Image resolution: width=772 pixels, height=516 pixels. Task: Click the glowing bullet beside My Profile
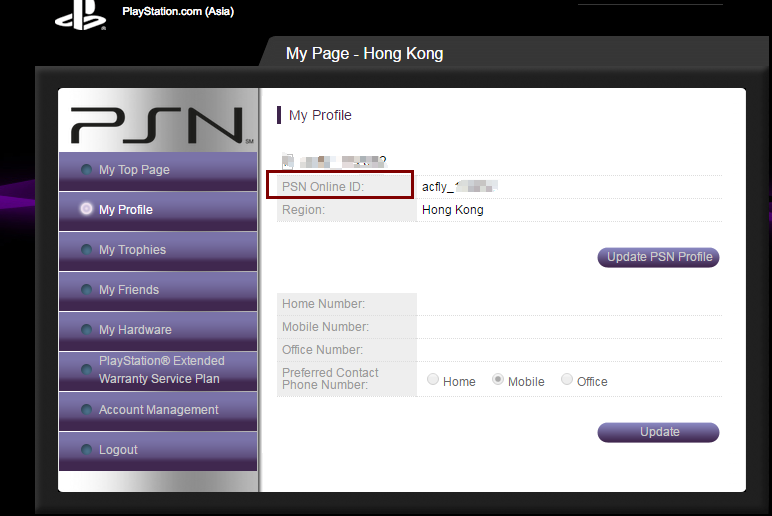pyautogui.click(x=86, y=209)
